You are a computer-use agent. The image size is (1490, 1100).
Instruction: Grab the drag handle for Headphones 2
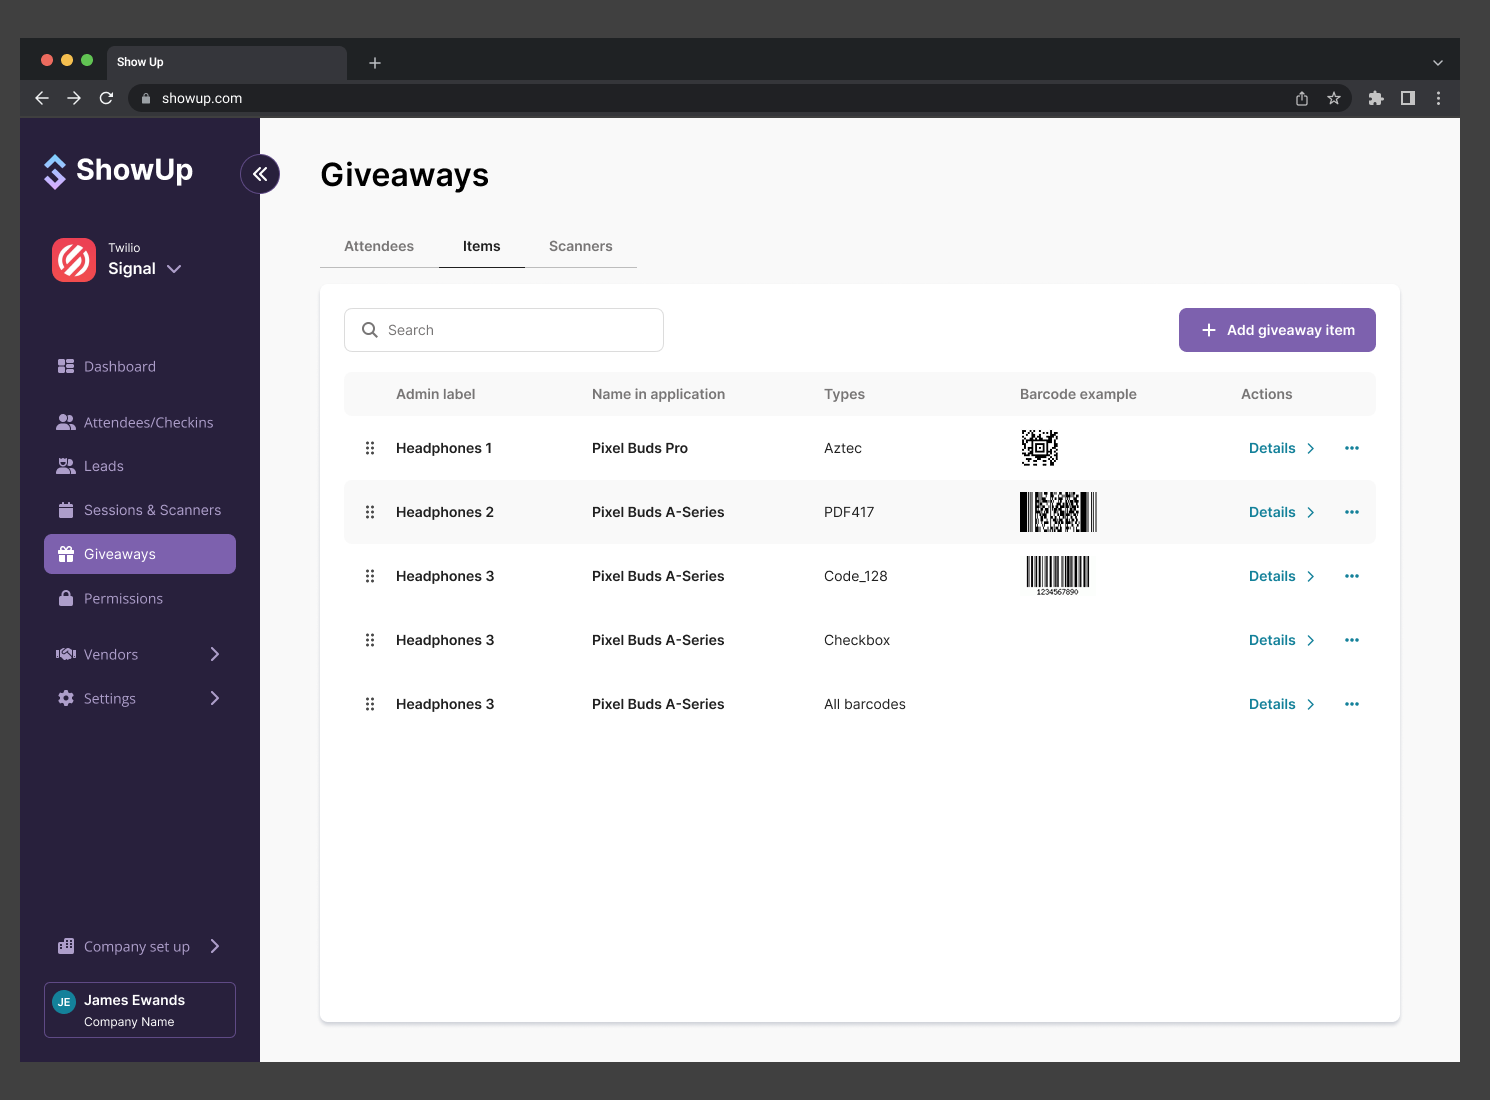[x=370, y=512]
